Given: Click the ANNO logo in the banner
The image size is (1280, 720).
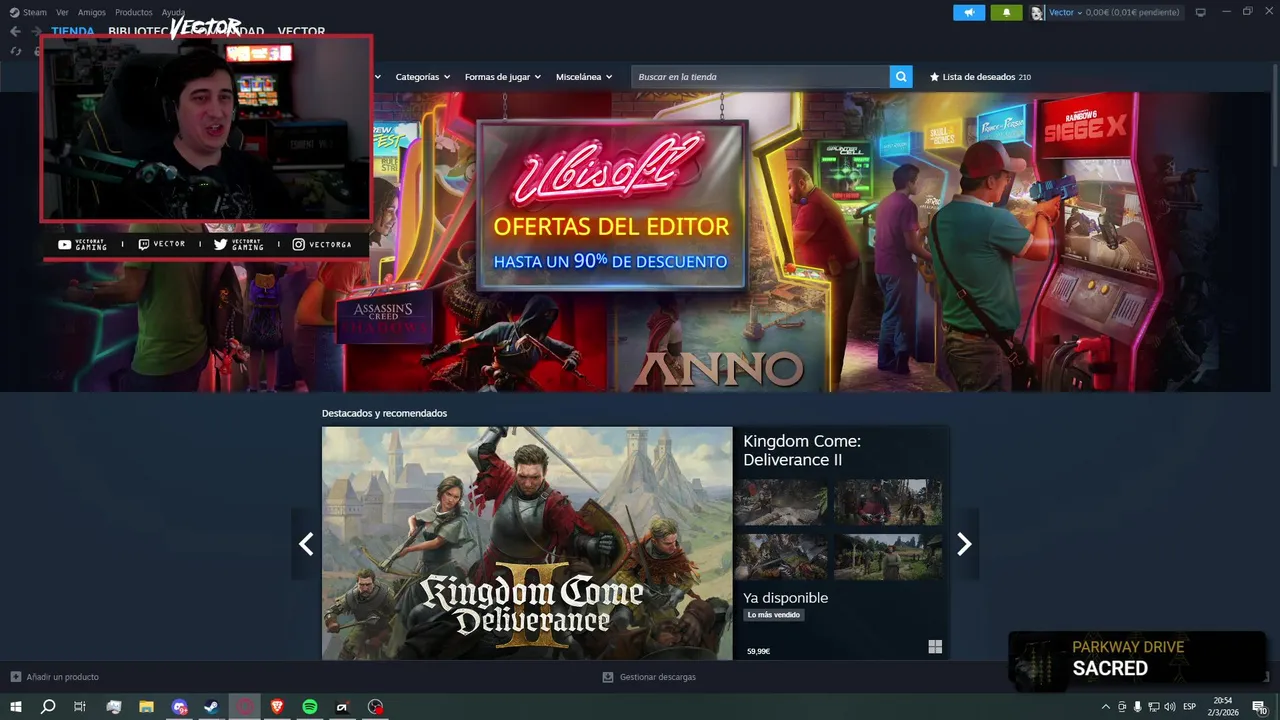Looking at the screenshot, I should 718,369.
